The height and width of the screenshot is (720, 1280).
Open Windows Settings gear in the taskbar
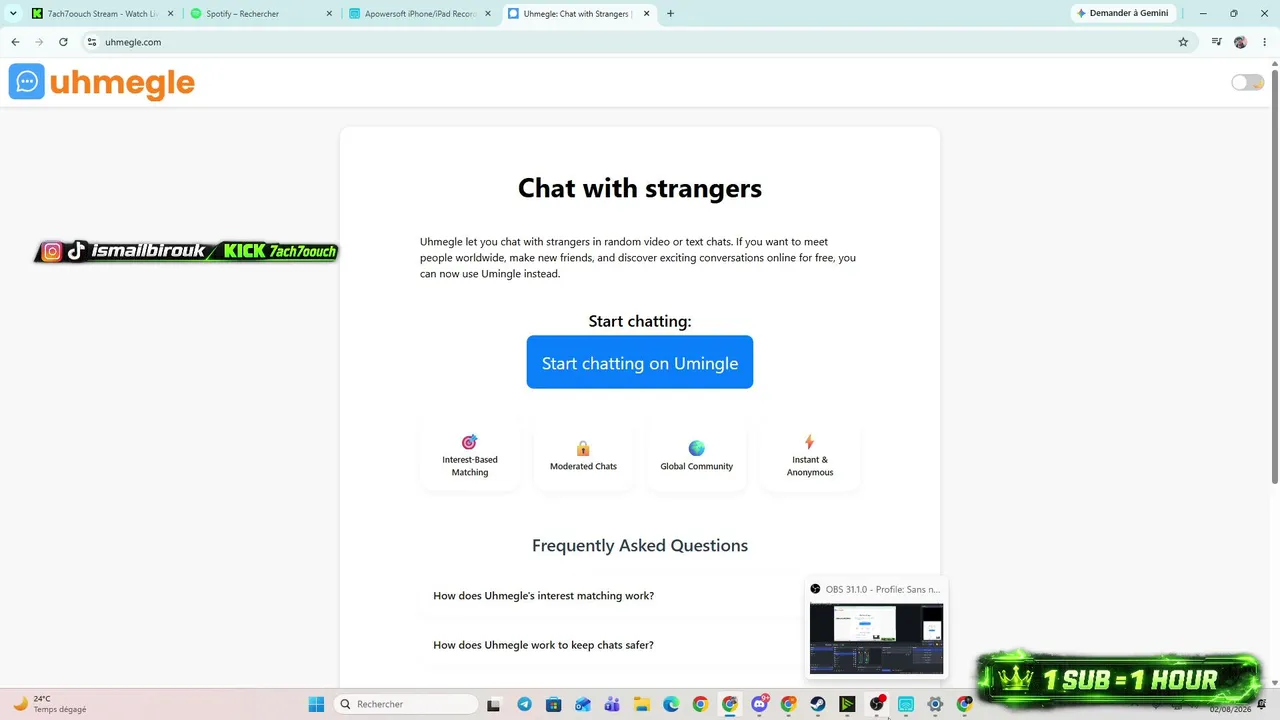click(935, 704)
